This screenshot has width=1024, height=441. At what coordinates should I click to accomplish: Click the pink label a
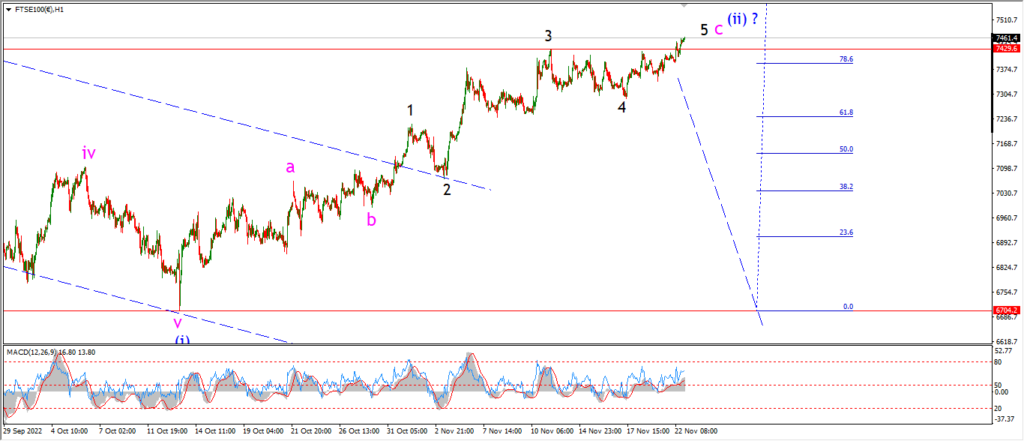click(290, 168)
